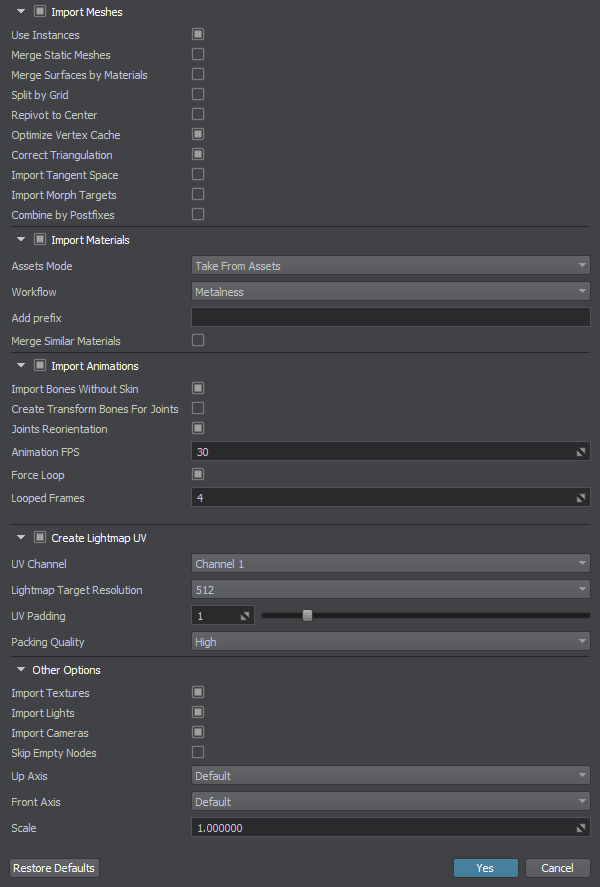The width and height of the screenshot is (600, 887).
Task: Confirm import with the Yes button
Action: 485,868
